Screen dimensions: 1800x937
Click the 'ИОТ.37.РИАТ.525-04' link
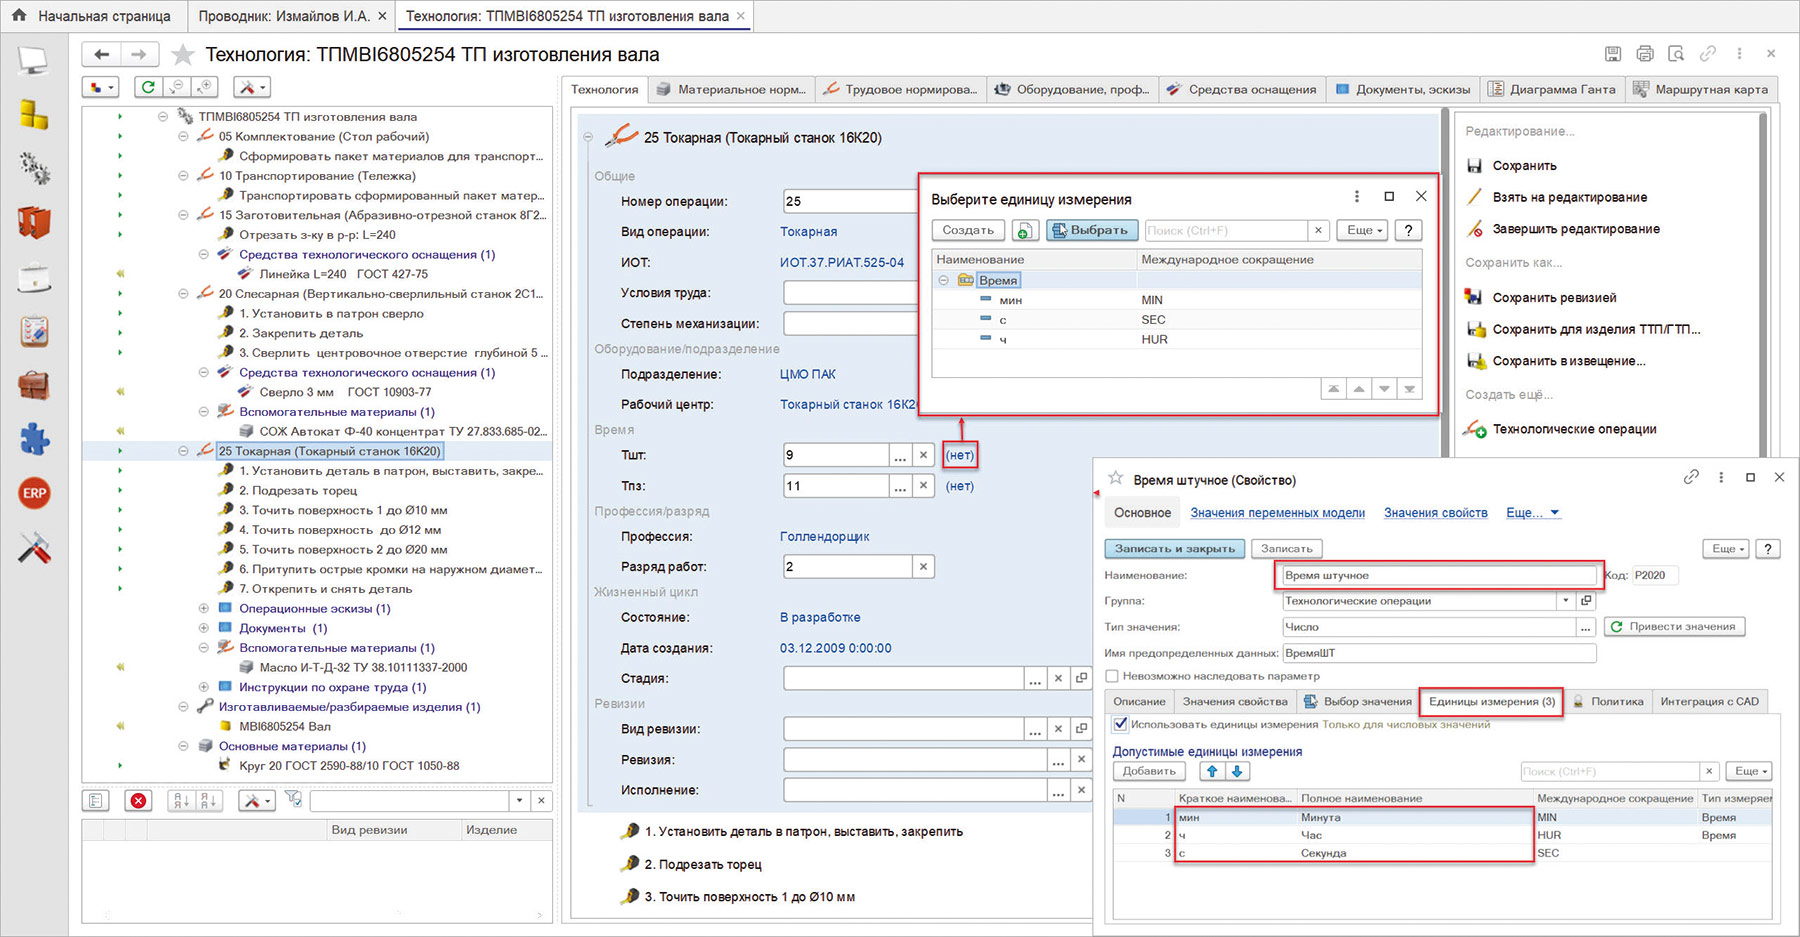[x=841, y=262]
